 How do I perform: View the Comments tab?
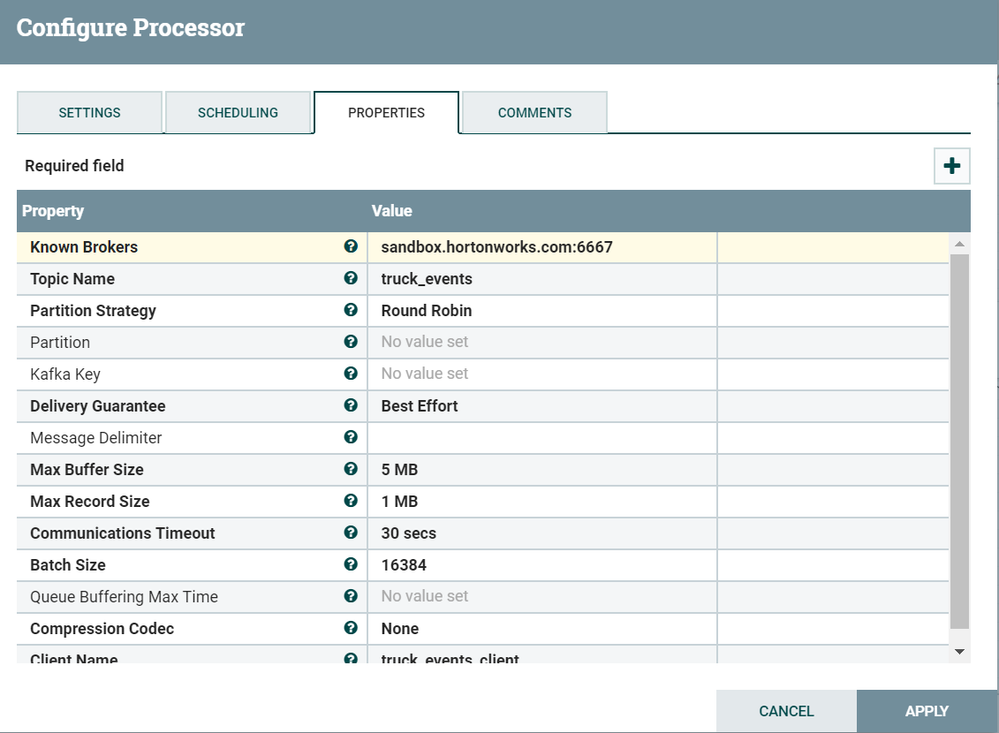pos(534,112)
